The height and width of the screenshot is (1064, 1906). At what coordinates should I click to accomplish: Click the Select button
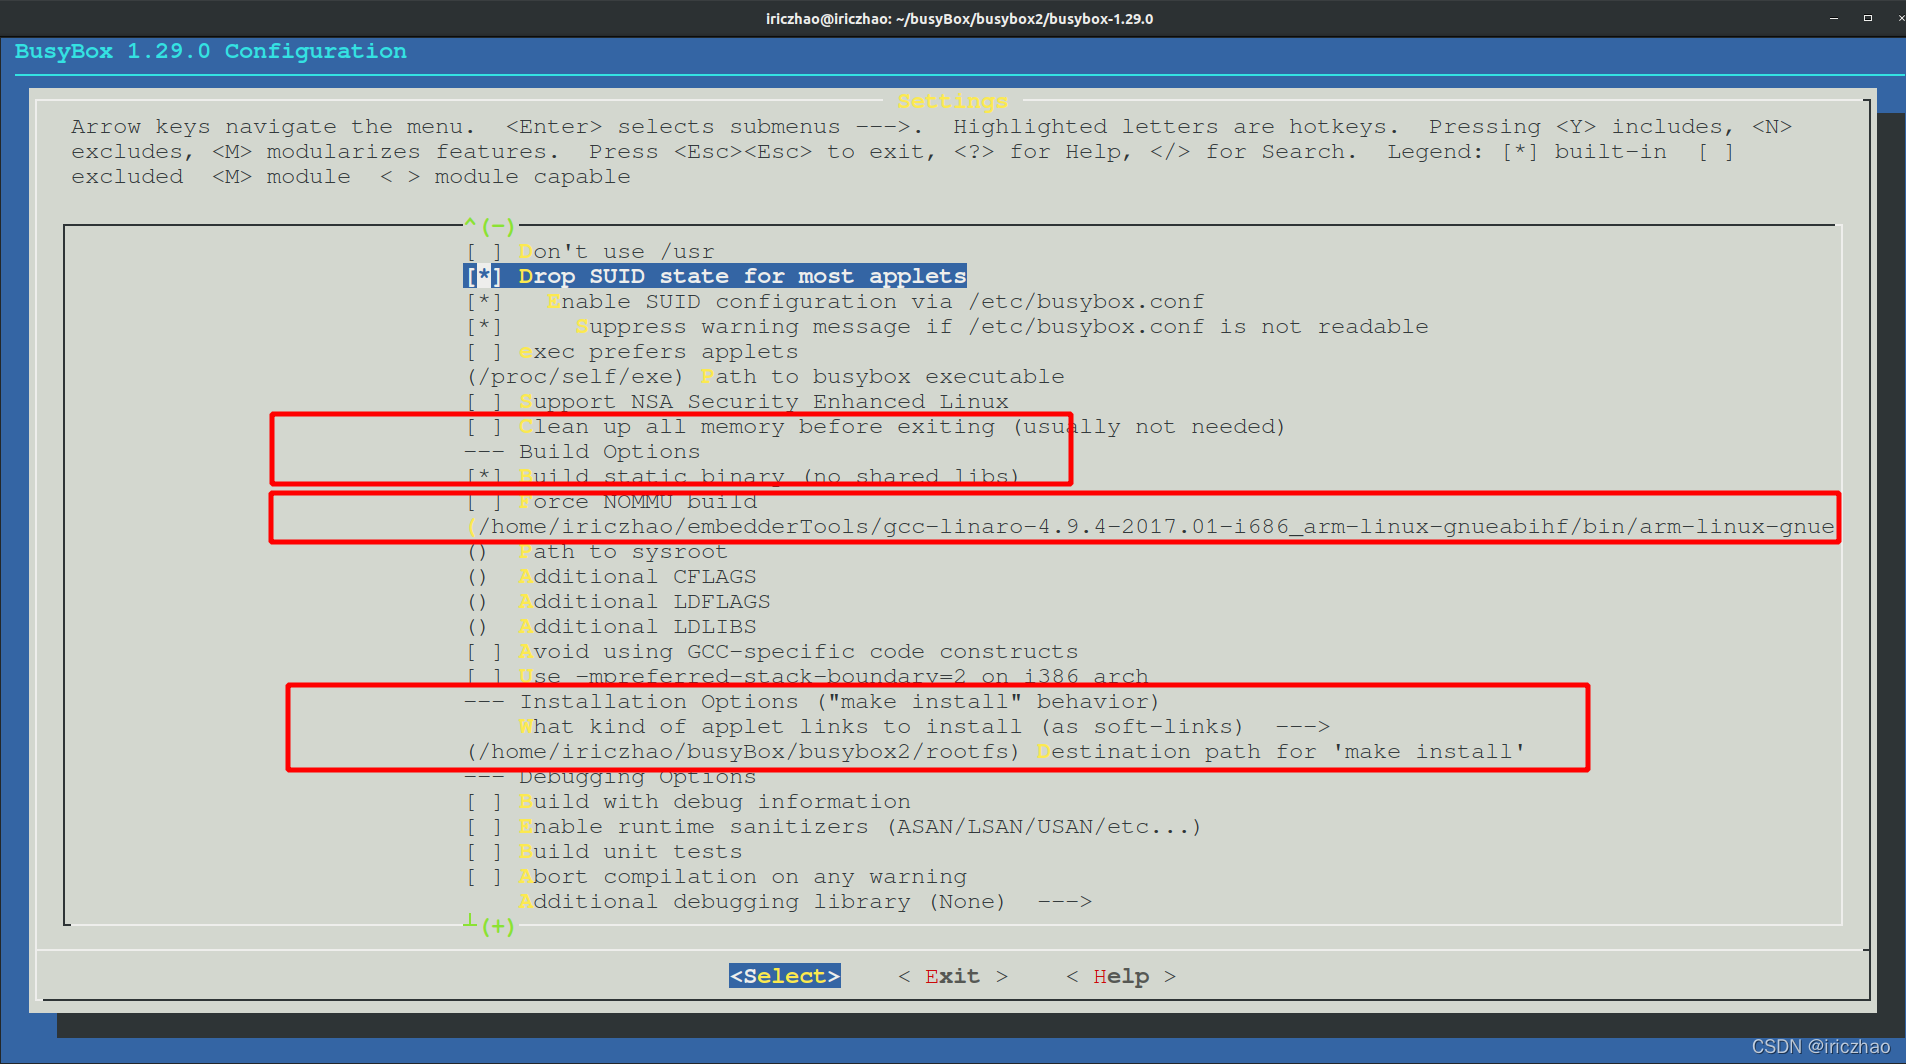pos(785,976)
